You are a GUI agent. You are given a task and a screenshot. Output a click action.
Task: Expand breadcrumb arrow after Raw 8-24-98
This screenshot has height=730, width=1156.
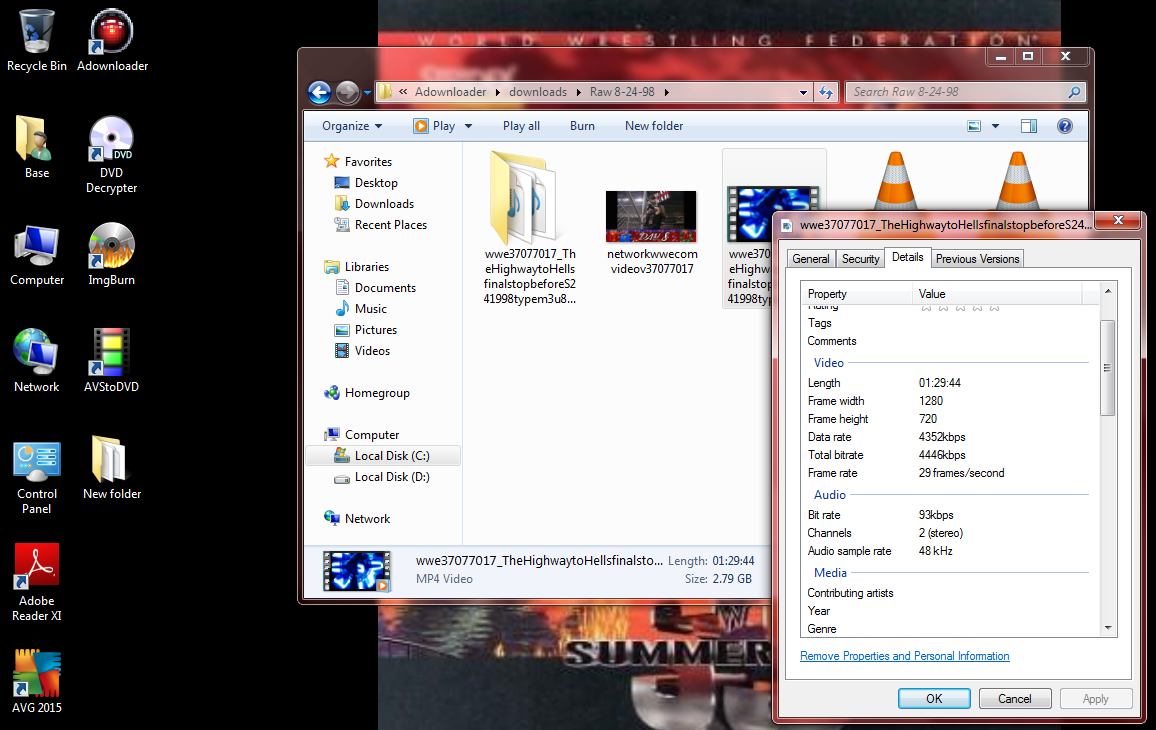coord(666,92)
